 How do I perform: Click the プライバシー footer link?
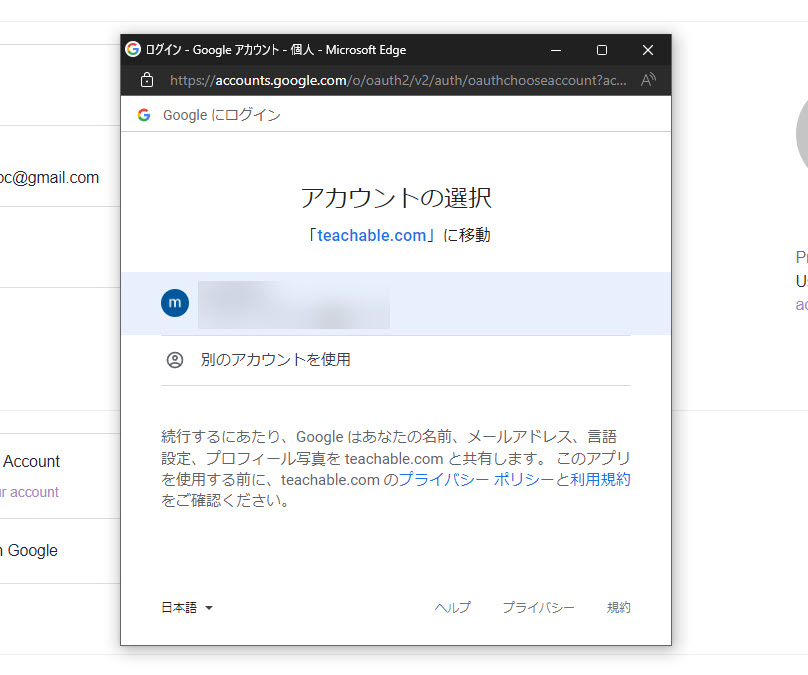click(538, 608)
